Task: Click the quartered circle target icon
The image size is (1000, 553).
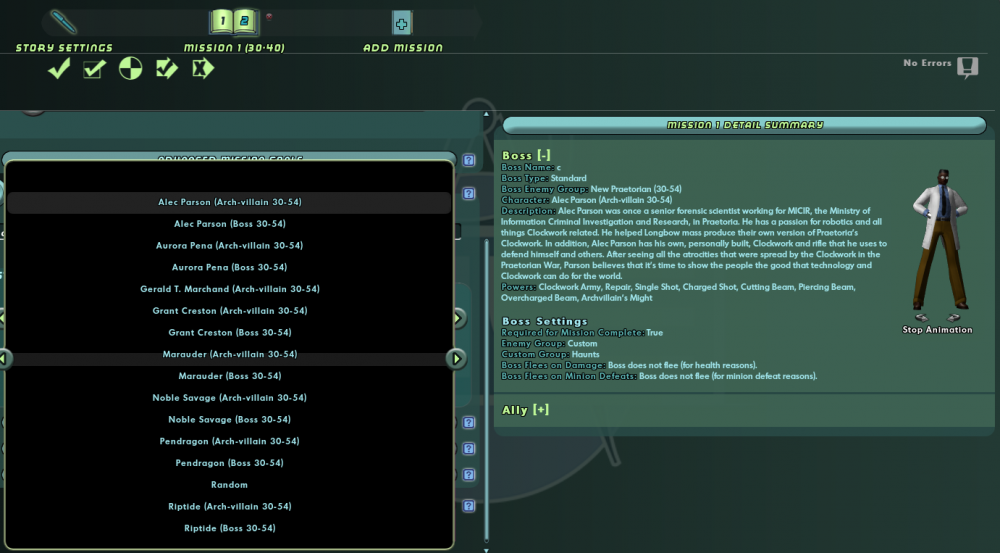Action: pyautogui.click(x=131, y=69)
